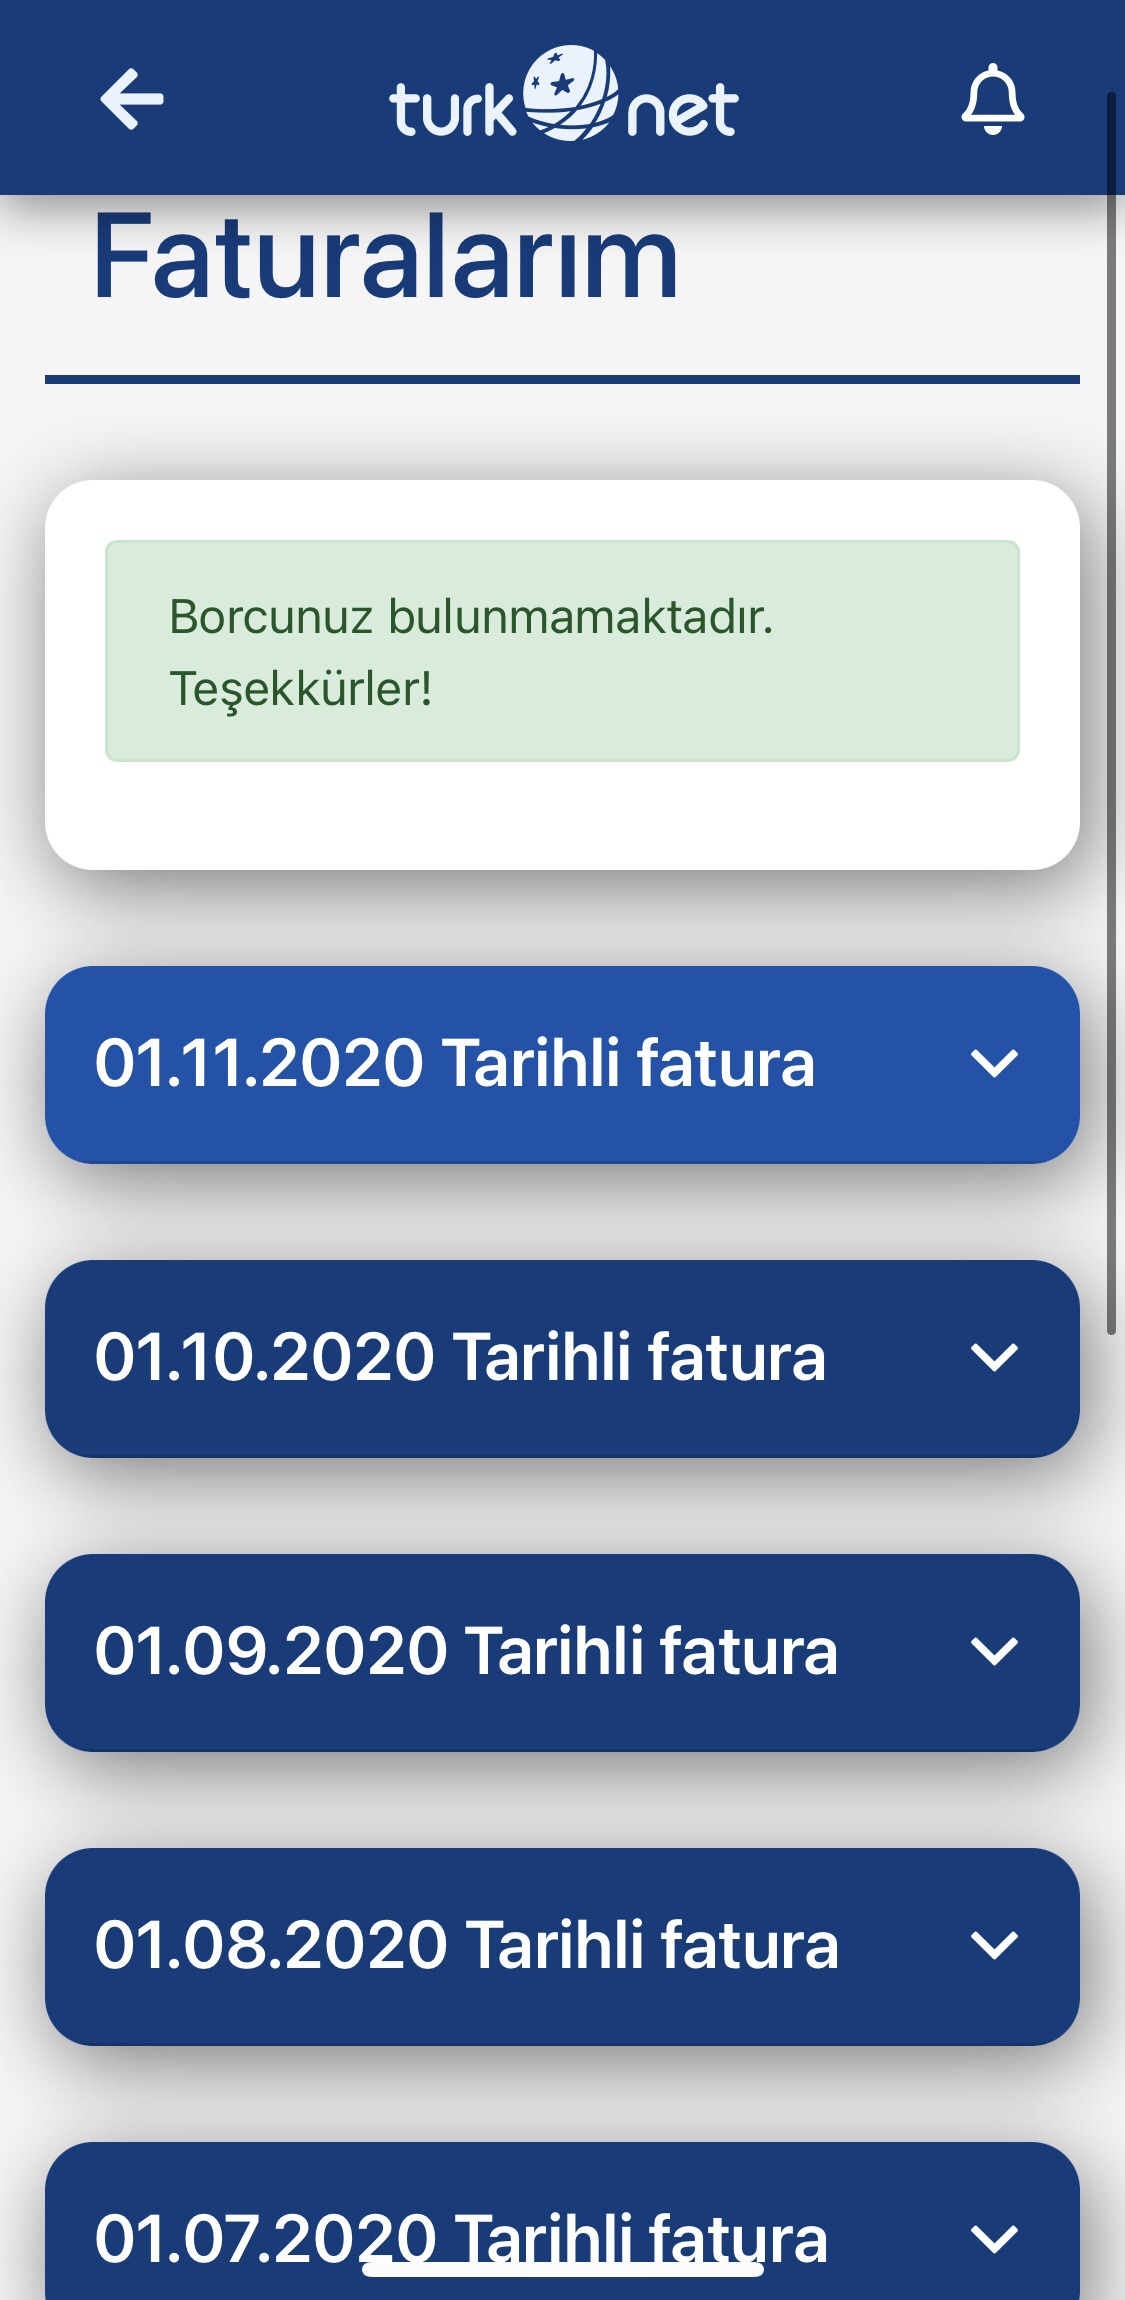Open the 01.10.2020 Tarihli fatura row
This screenshot has width=1125, height=2300.
click(562, 1358)
